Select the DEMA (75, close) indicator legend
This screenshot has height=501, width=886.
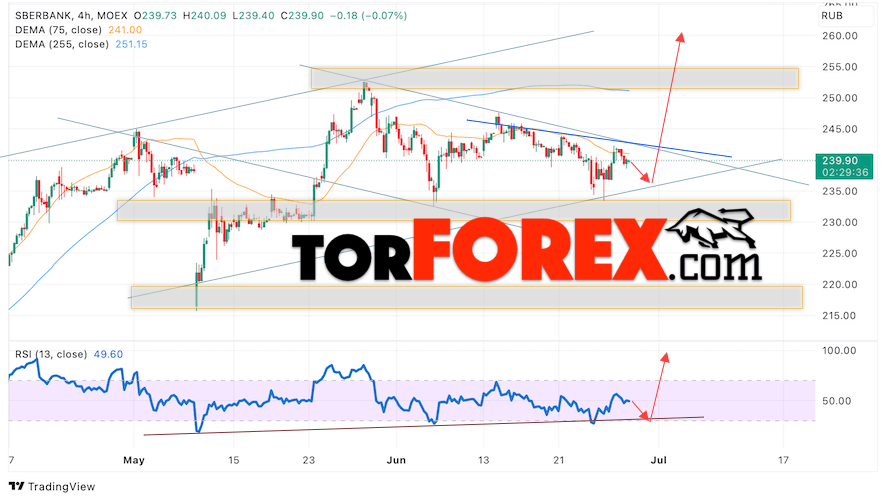point(58,30)
